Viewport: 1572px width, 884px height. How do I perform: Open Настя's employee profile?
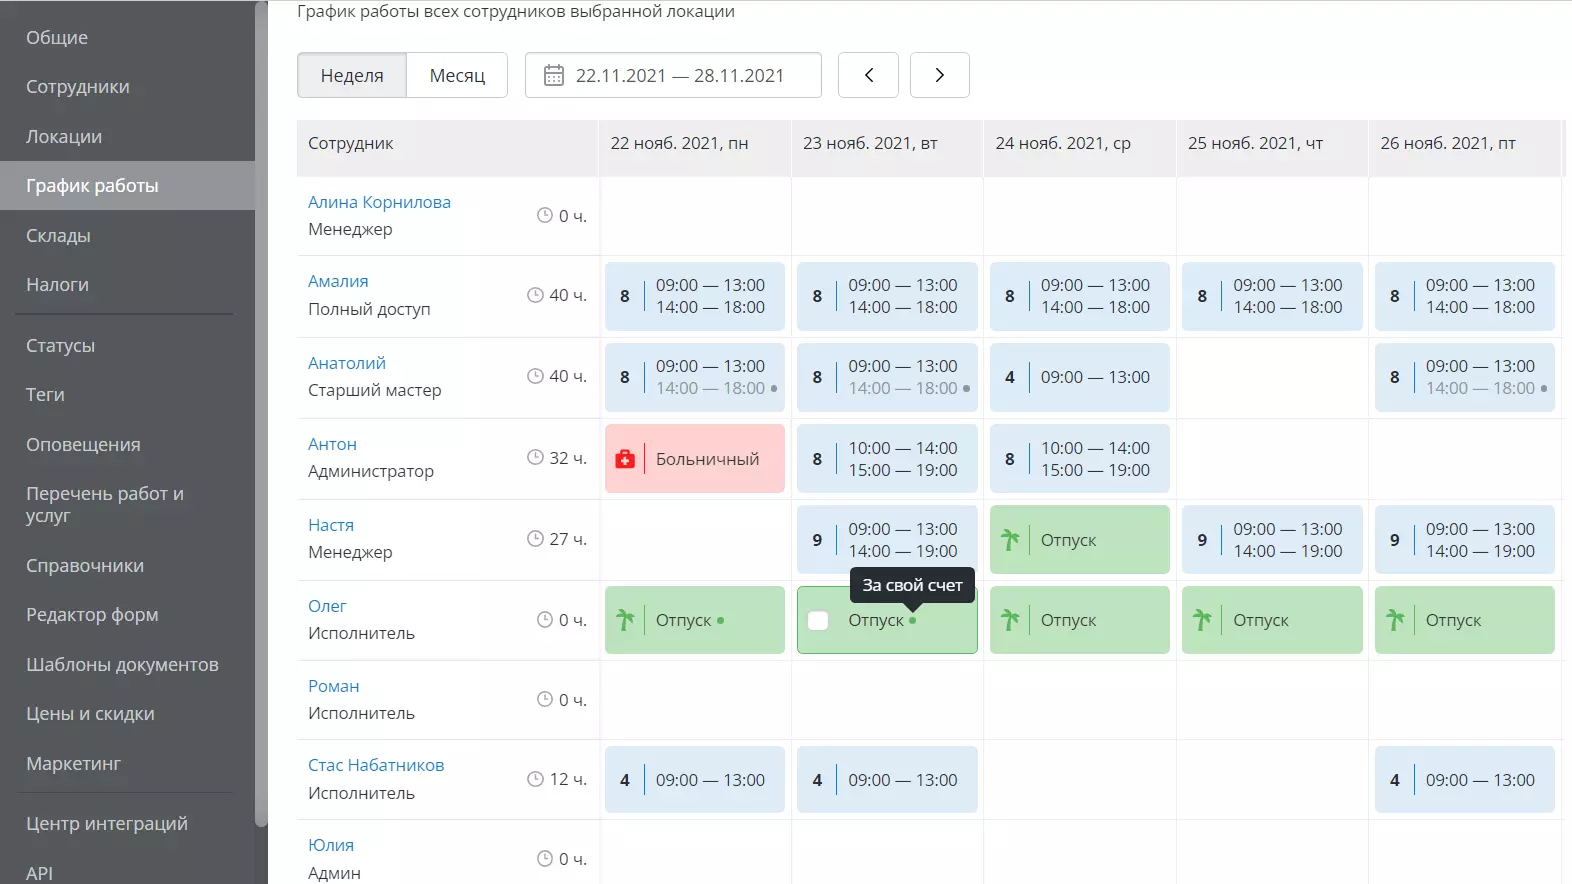point(331,525)
